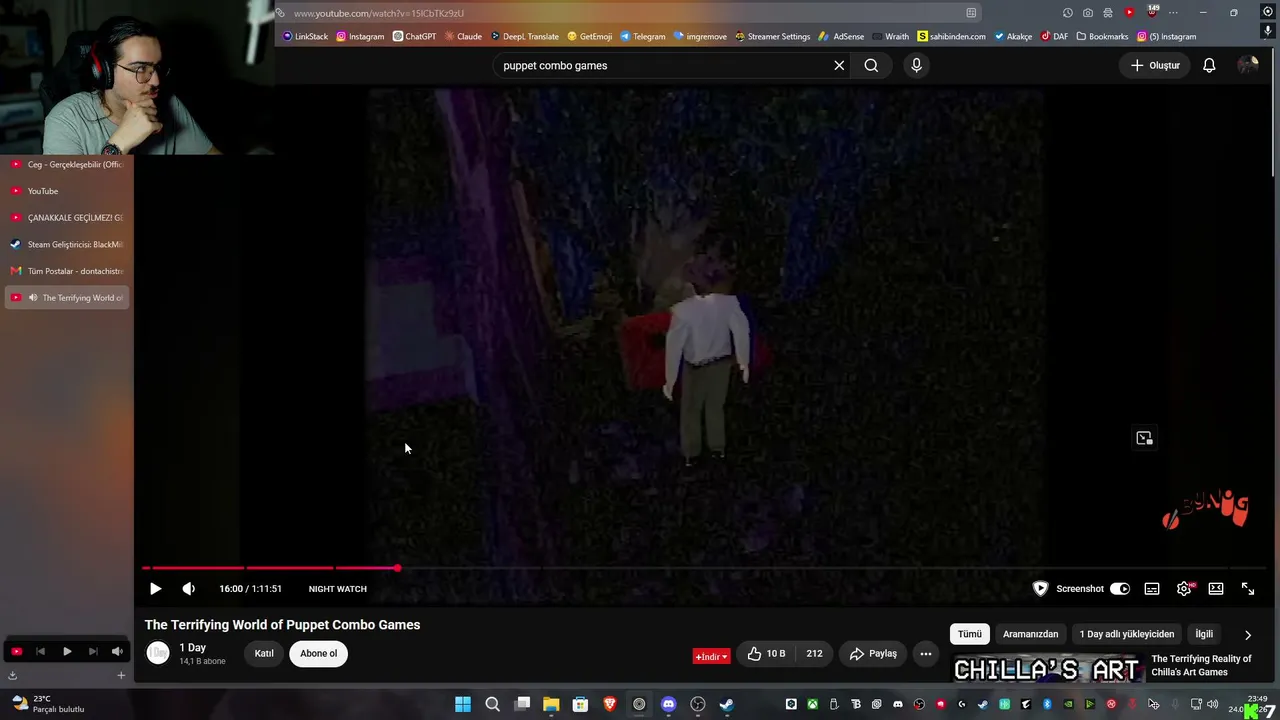
Task: Play media from the sidebar media control
Action: 67,651
